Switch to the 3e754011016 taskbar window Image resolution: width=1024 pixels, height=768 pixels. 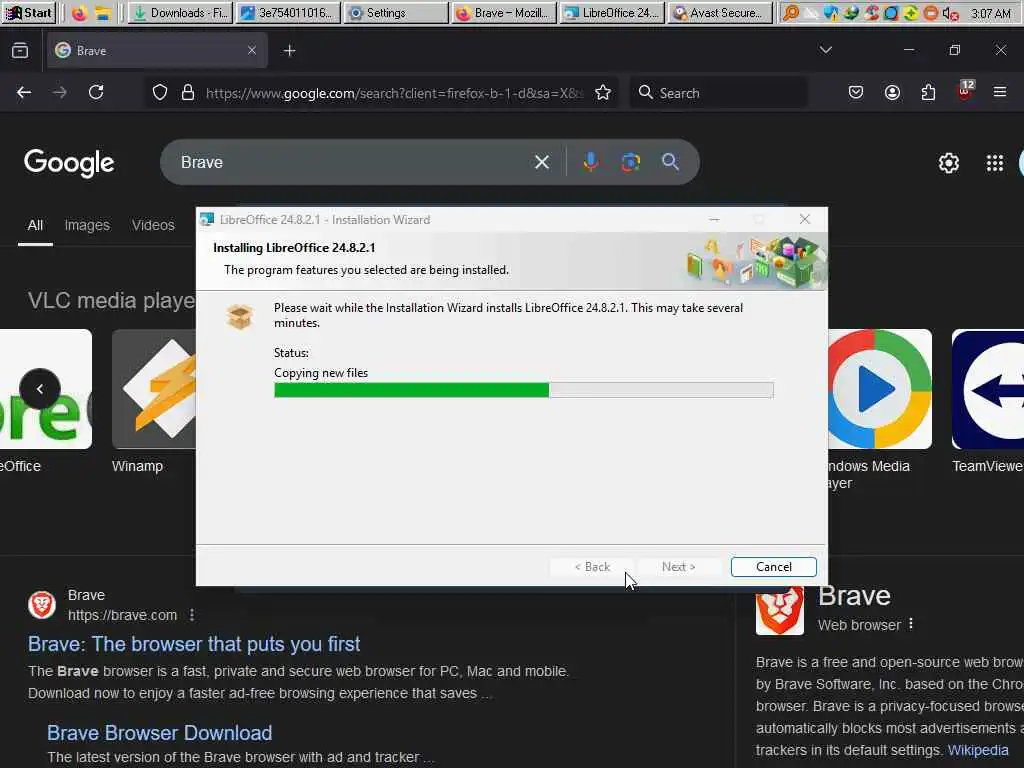click(x=288, y=12)
